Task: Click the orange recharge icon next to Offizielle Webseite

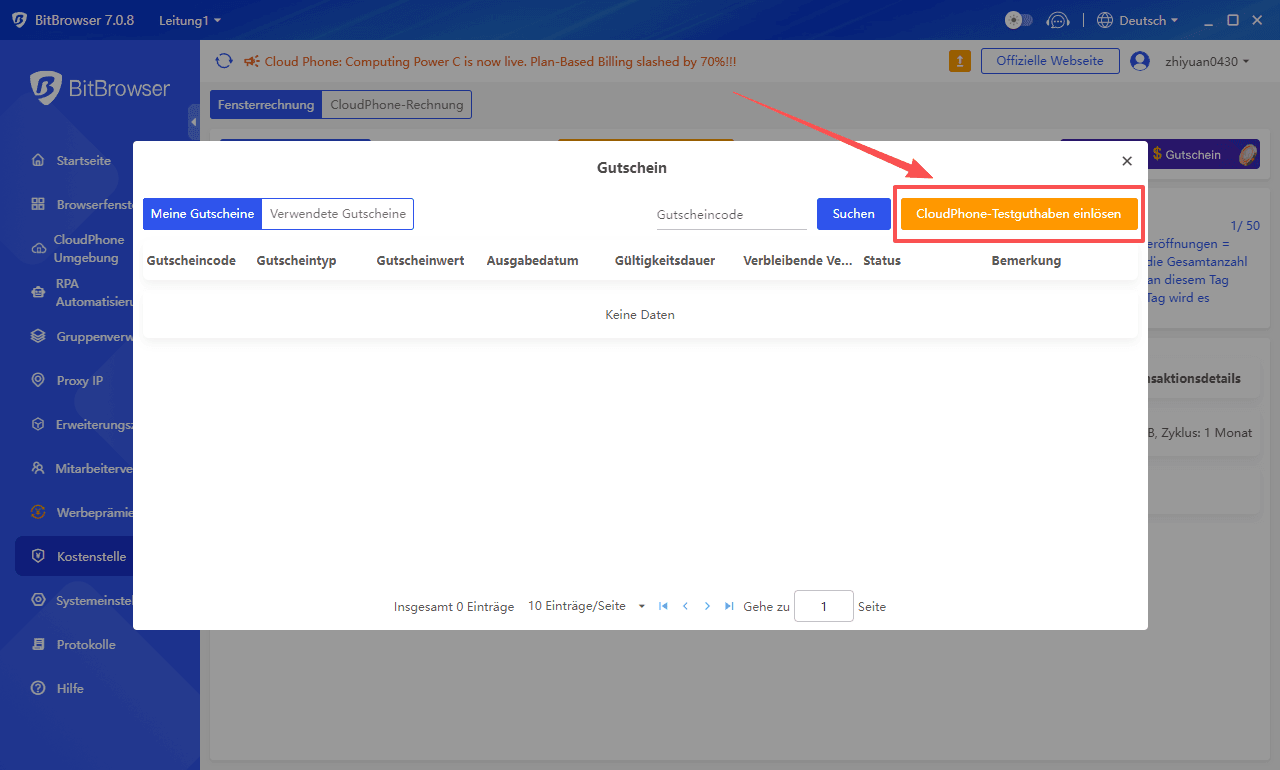Action: 959,60
